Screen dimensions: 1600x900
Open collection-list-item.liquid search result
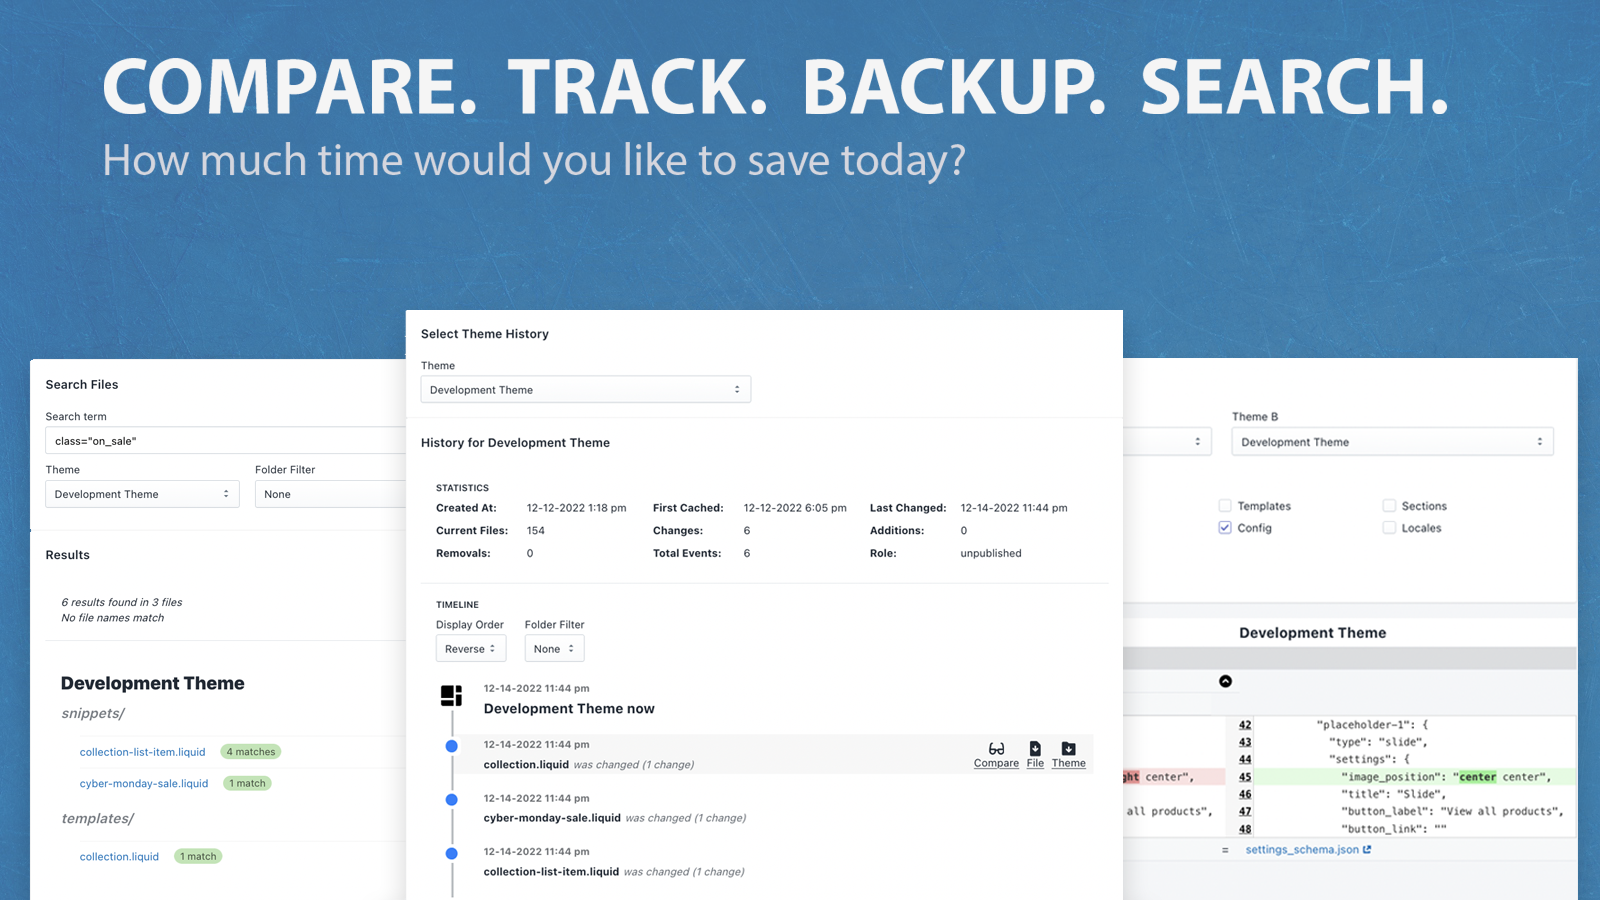pyautogui.click(x=143, y=752)
